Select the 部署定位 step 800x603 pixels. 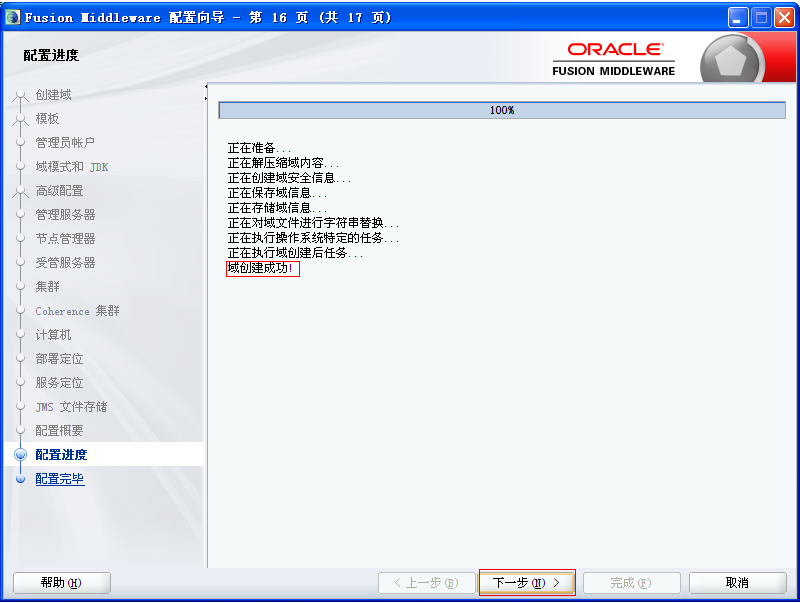point(59,358)
